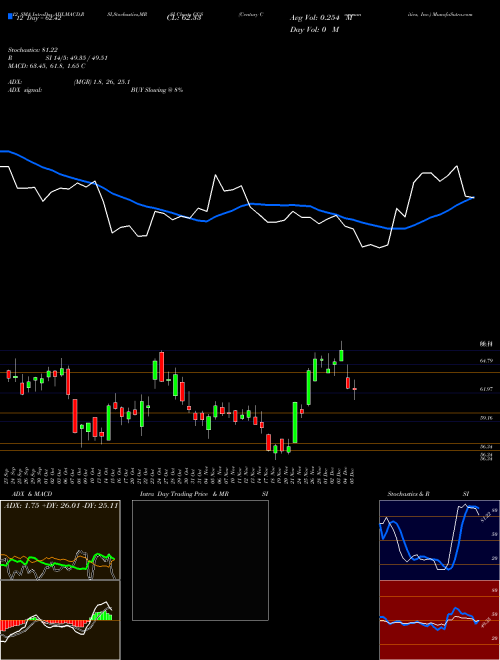Click the 'SI 14/3: 49.35 / 49.51' value
This screenshot has width=500, height=660.
pos(76,58)
